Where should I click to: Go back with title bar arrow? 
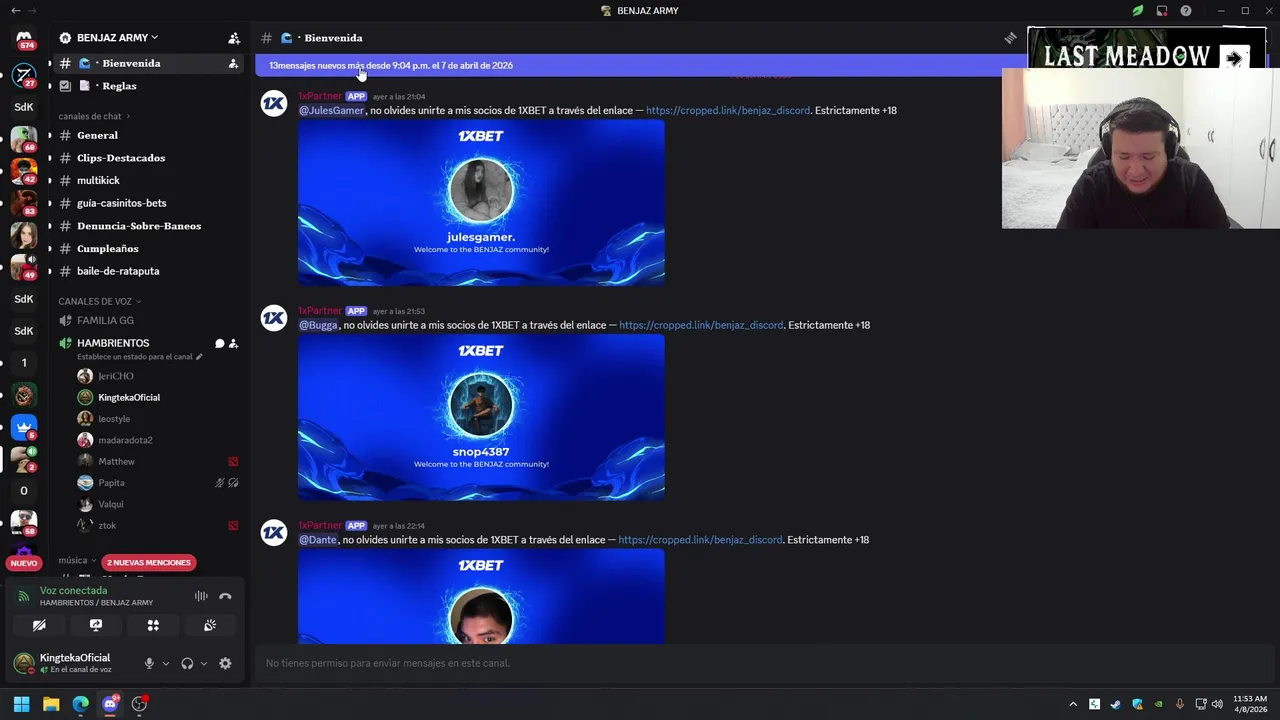[x=15, y=11]
